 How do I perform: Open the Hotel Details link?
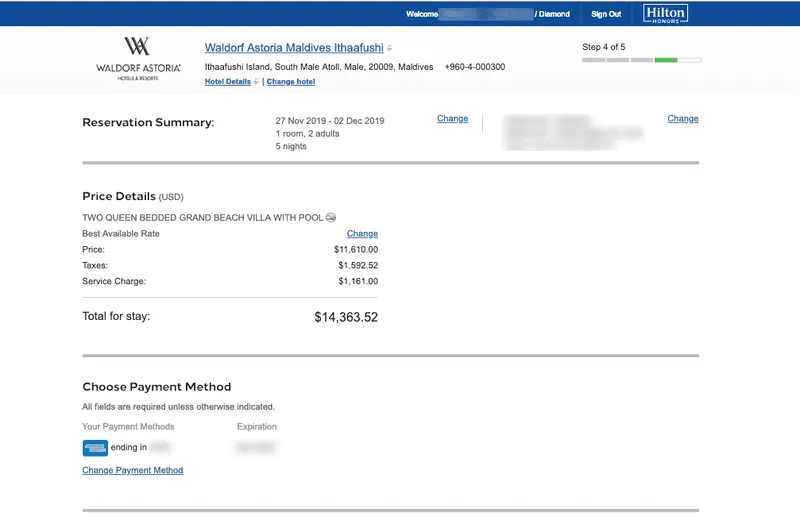pos(228,82)
